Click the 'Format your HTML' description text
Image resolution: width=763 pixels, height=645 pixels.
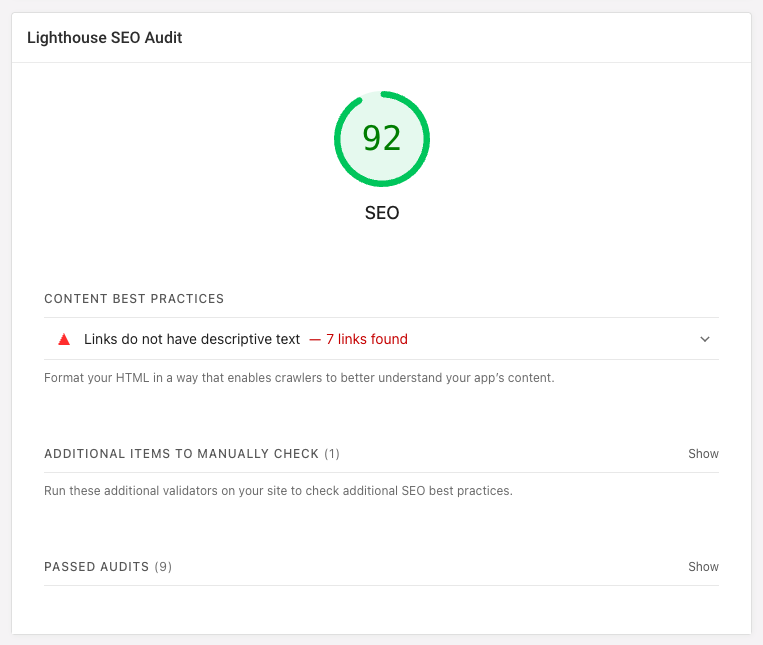click(x=299, y=378)
